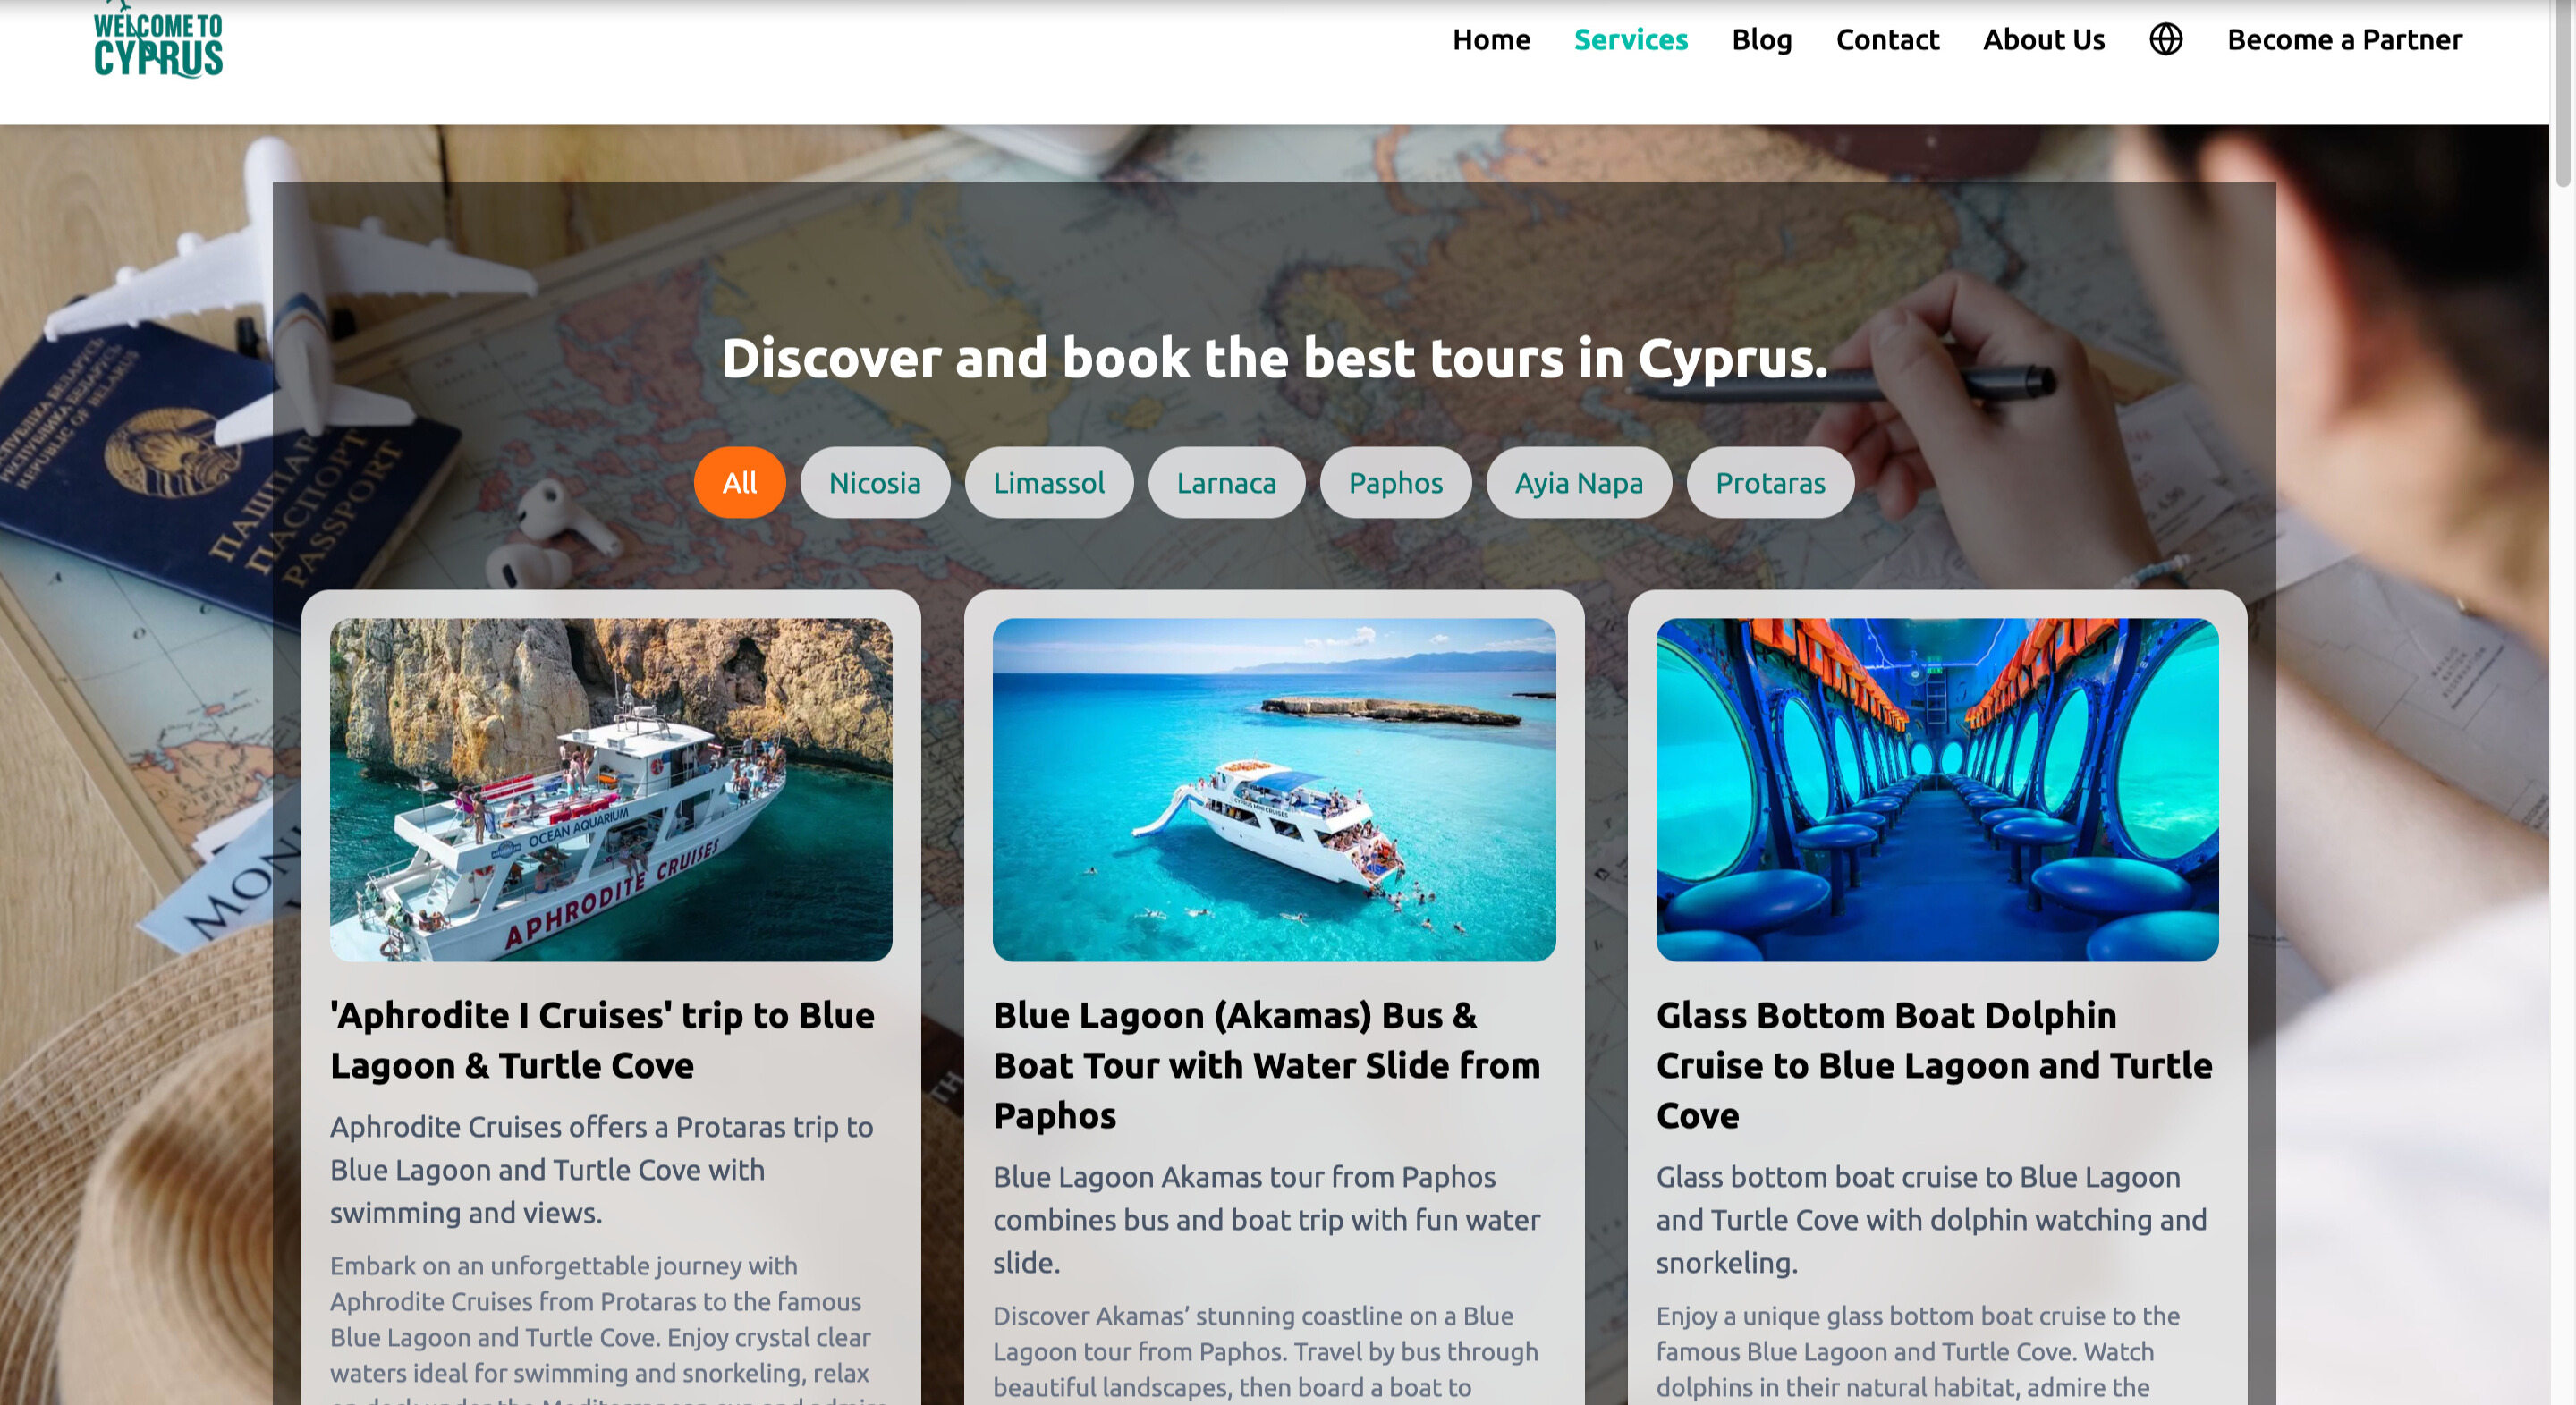Screen dimensions: 2576x1405
Task: Select the Ayia Napa filter
Action: [x=1578, y=482]
